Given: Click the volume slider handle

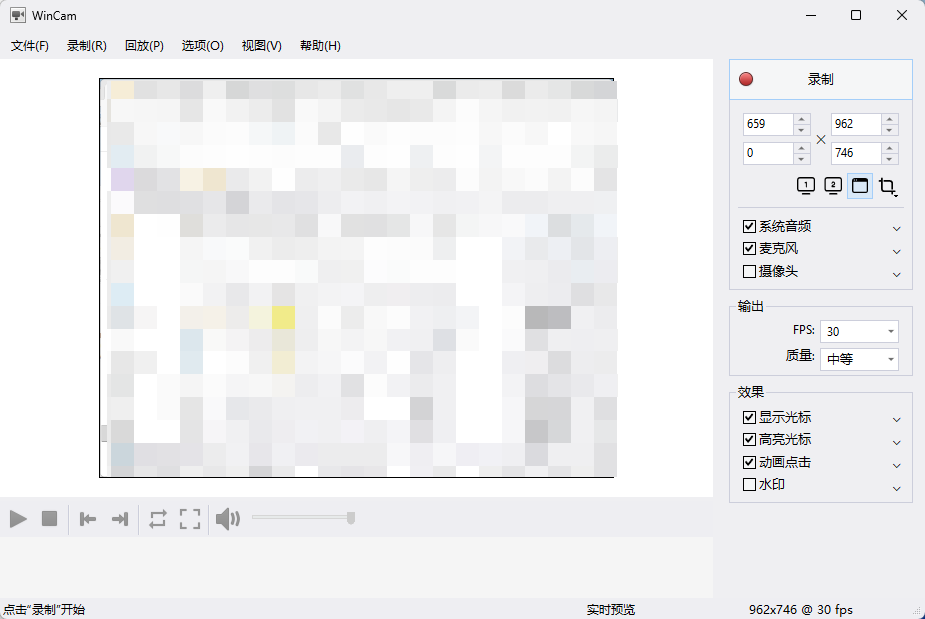Looking at the screenshot, I should click(351, 518).
